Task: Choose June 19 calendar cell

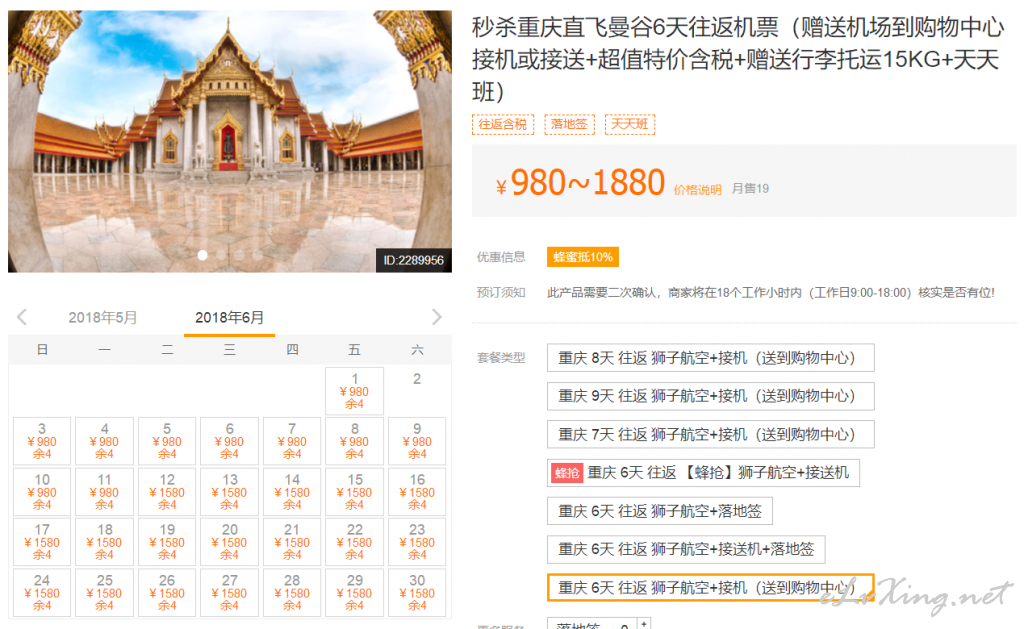Action: coord(167,541)
